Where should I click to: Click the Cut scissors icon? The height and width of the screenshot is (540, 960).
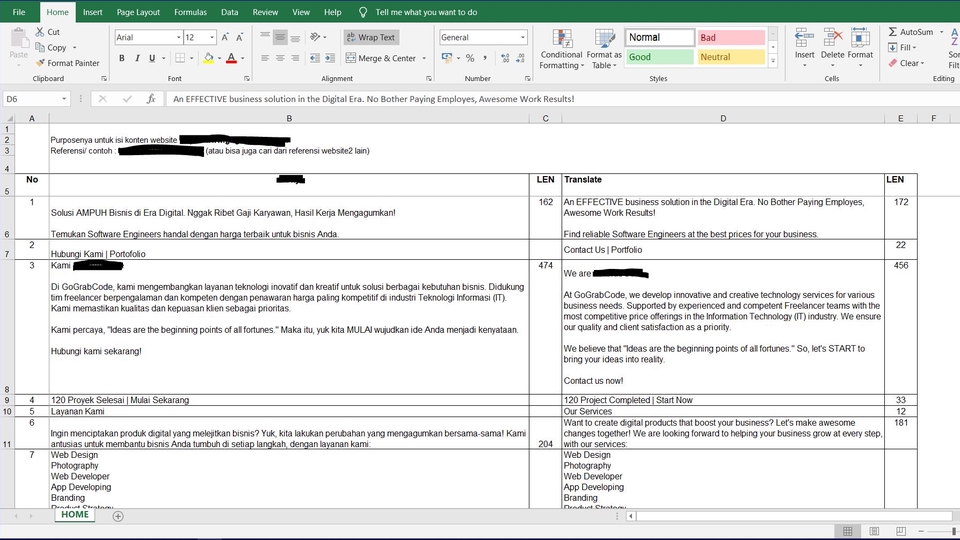(x=40, y=32)
